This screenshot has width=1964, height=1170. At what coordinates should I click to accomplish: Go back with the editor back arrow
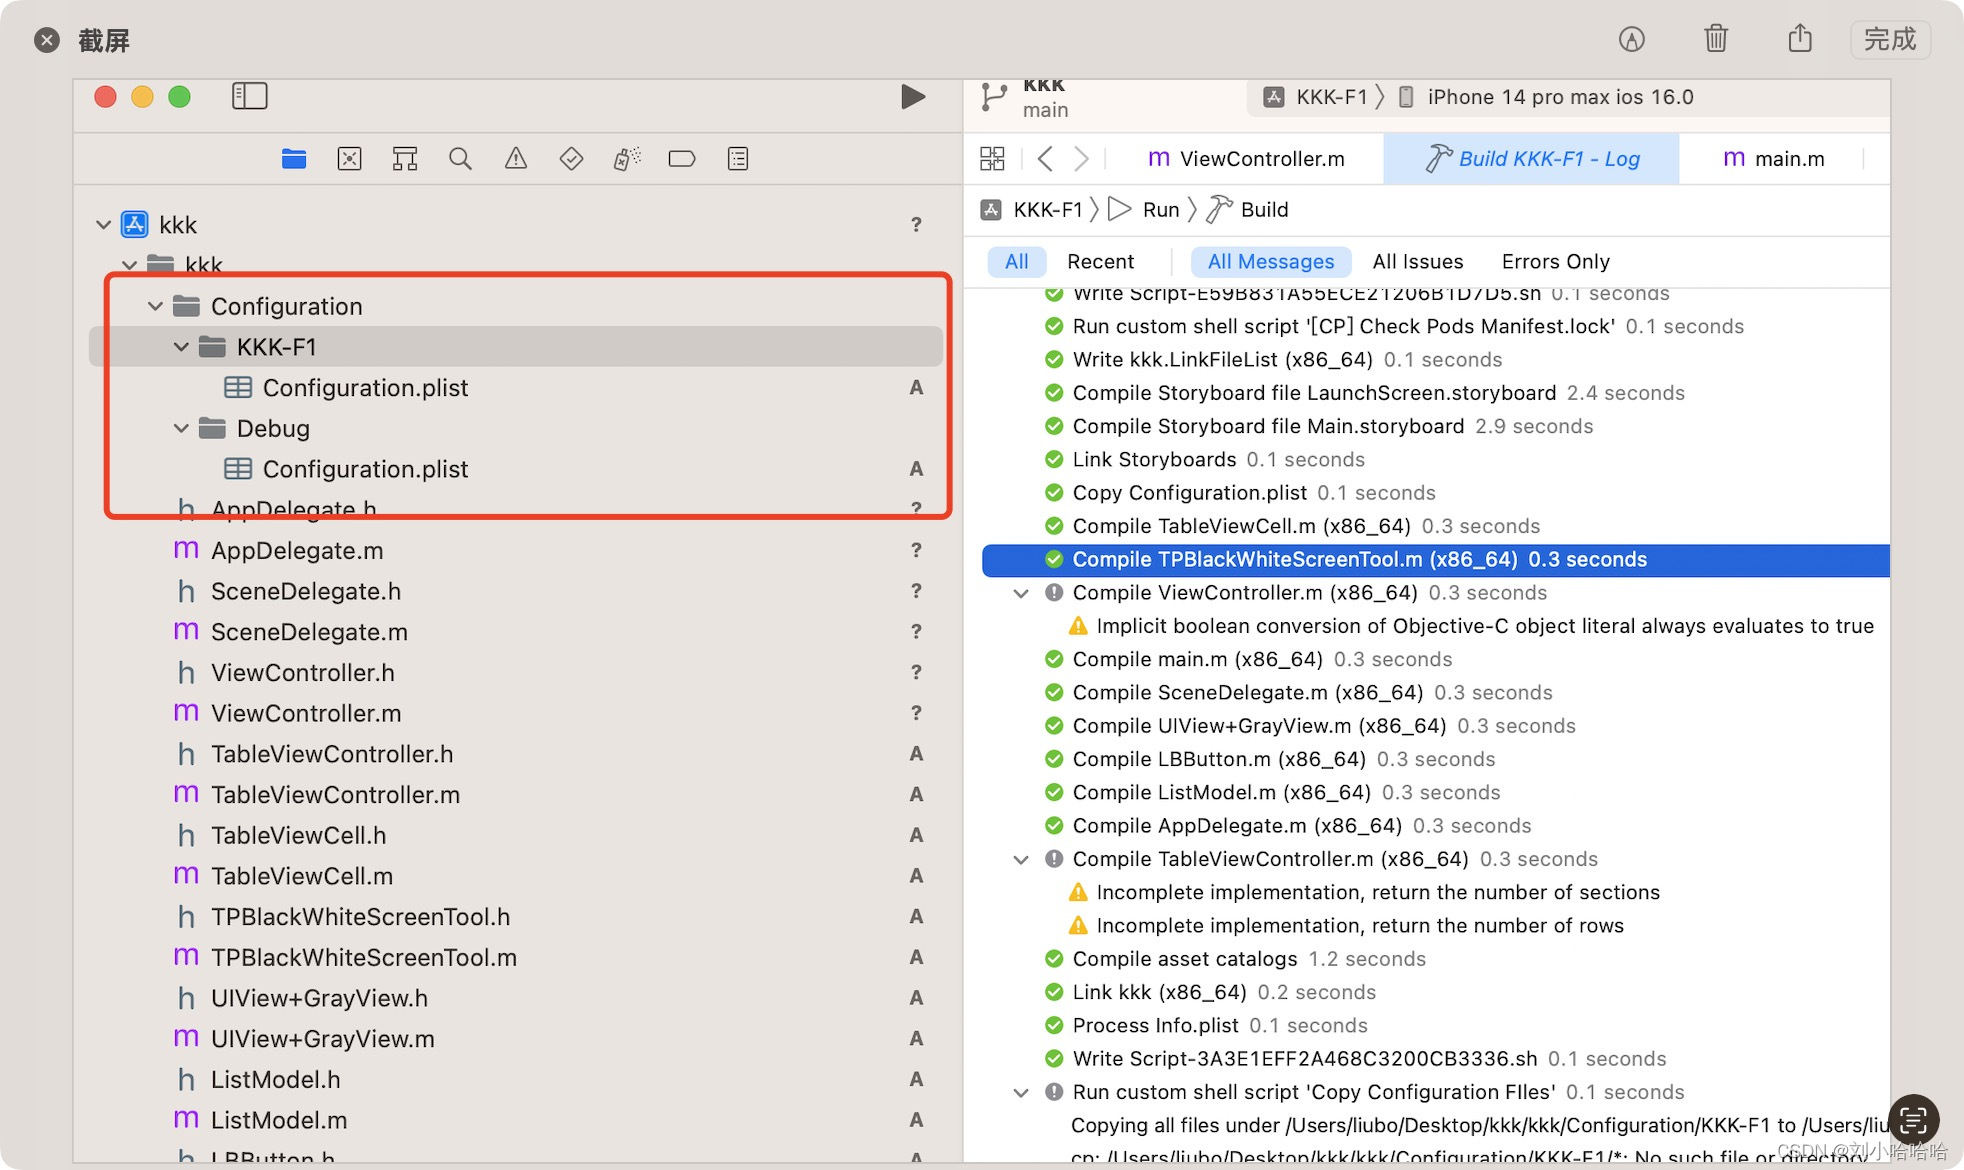tap(1045, 158)
